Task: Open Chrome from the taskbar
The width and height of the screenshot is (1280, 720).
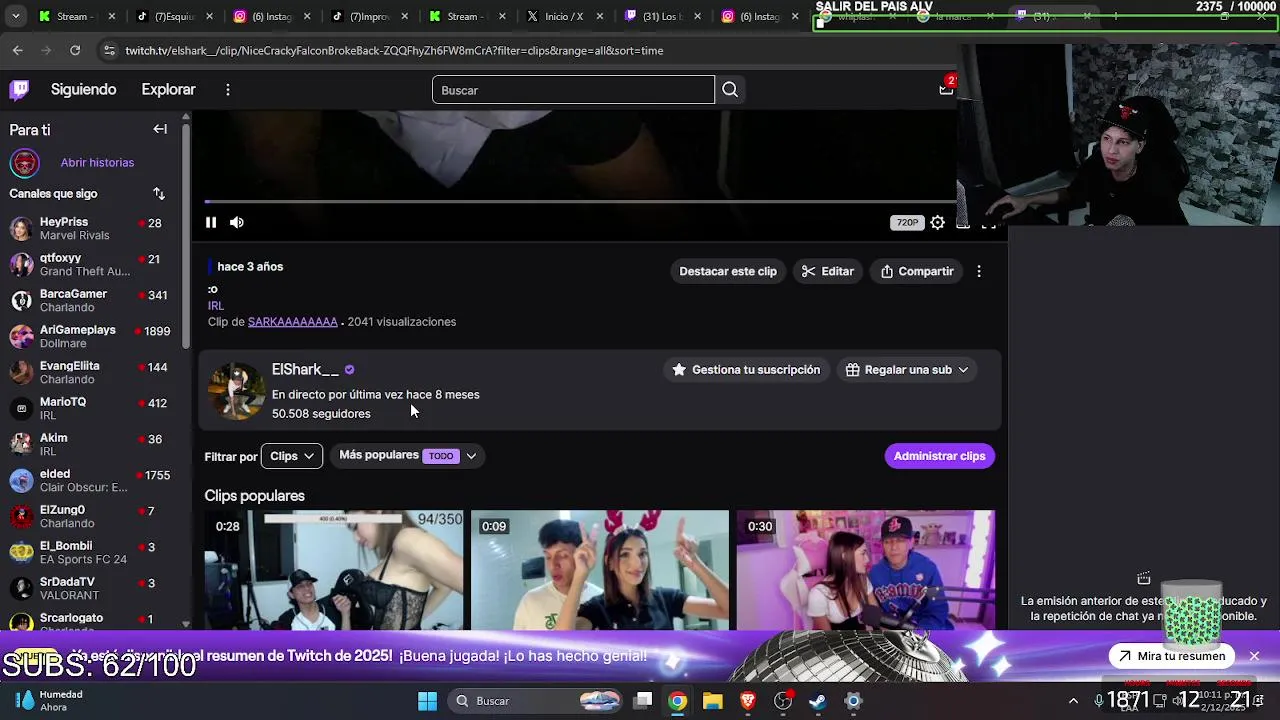Action: (678, 701)
